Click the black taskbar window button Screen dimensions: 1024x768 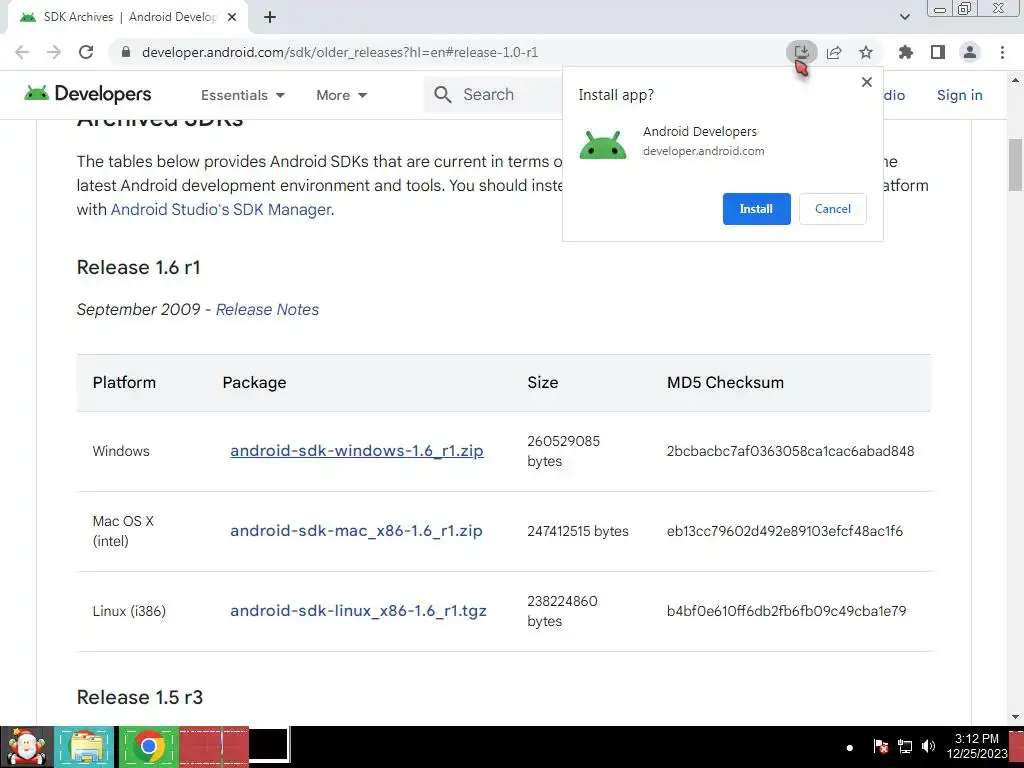[x=269, y=745]
